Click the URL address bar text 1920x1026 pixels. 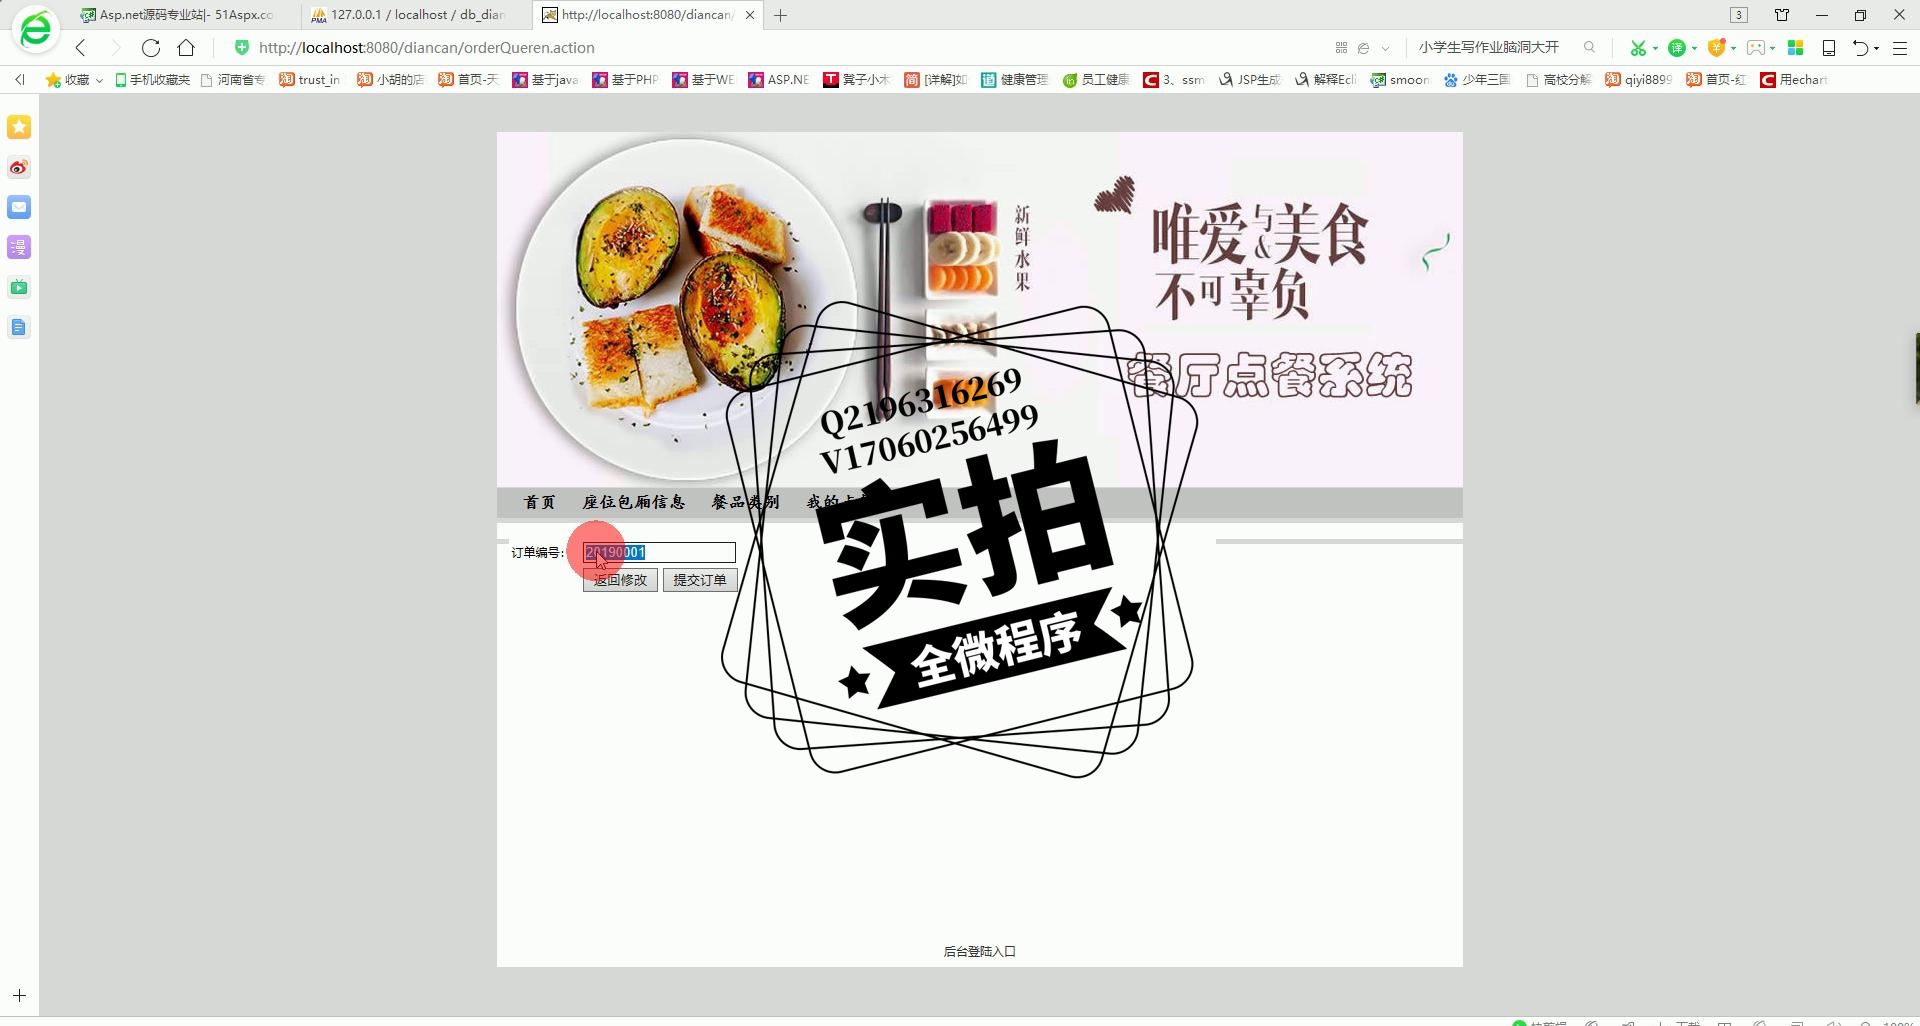tap(427, 47)
